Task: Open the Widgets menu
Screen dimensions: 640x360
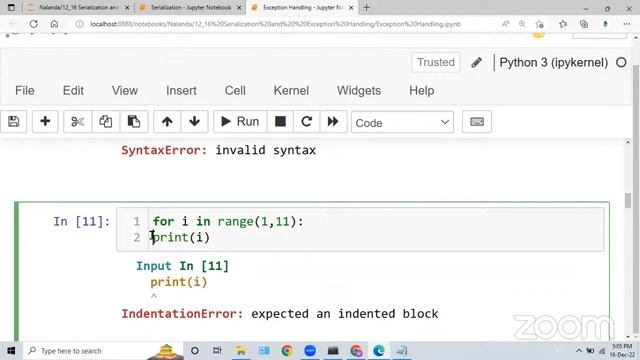Action: click(359, 91)
